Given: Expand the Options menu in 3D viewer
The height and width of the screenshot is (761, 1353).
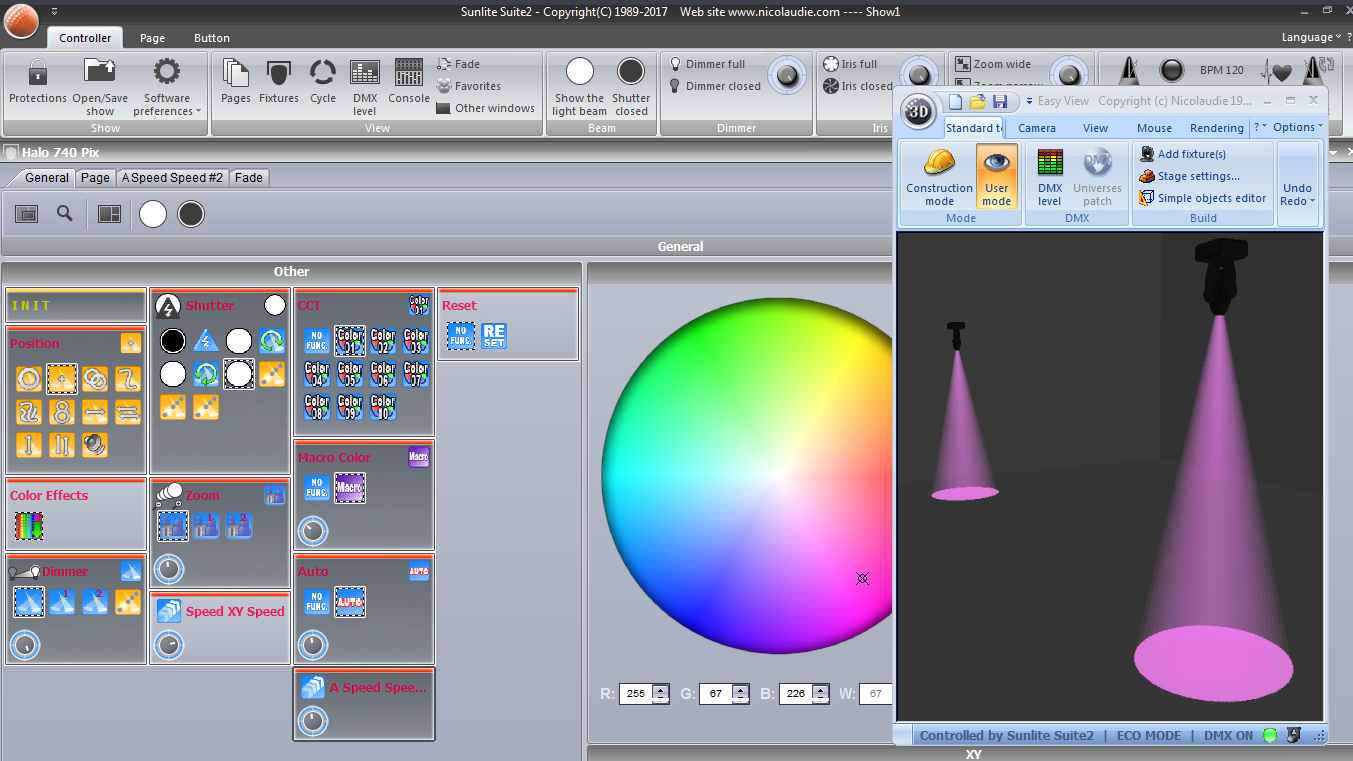Looking at the screenshot, I should click(1297, 127).
